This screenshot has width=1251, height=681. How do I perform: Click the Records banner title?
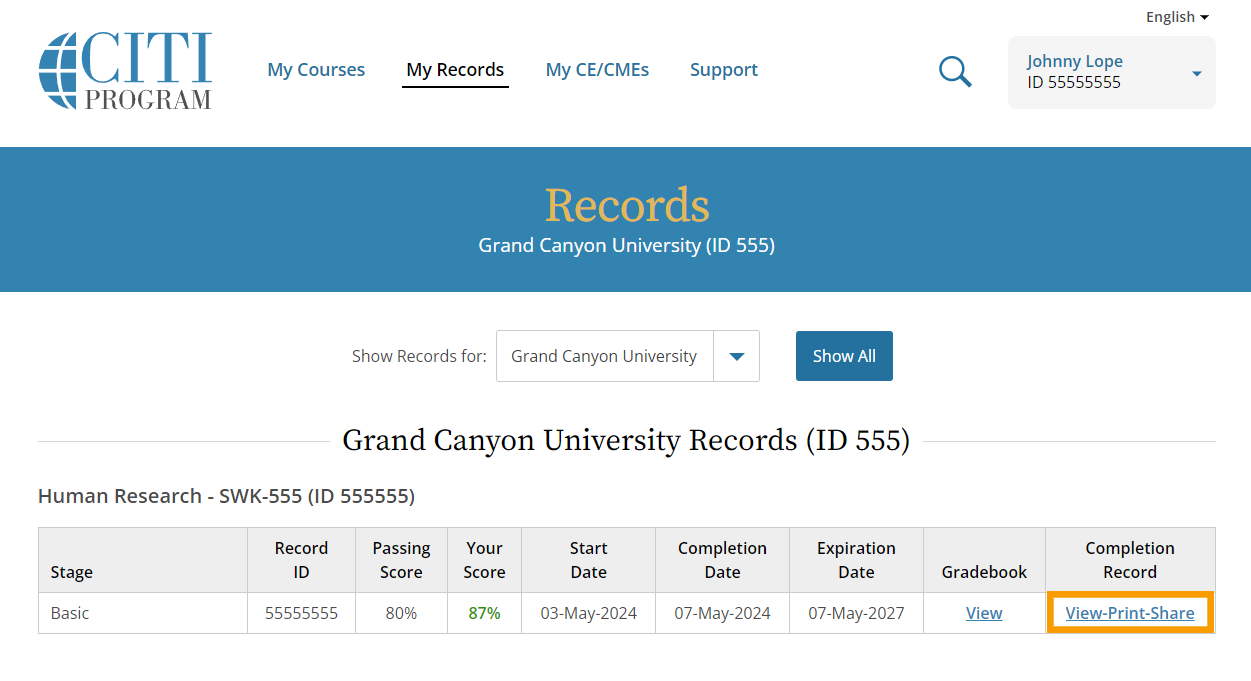click(627, 205)
